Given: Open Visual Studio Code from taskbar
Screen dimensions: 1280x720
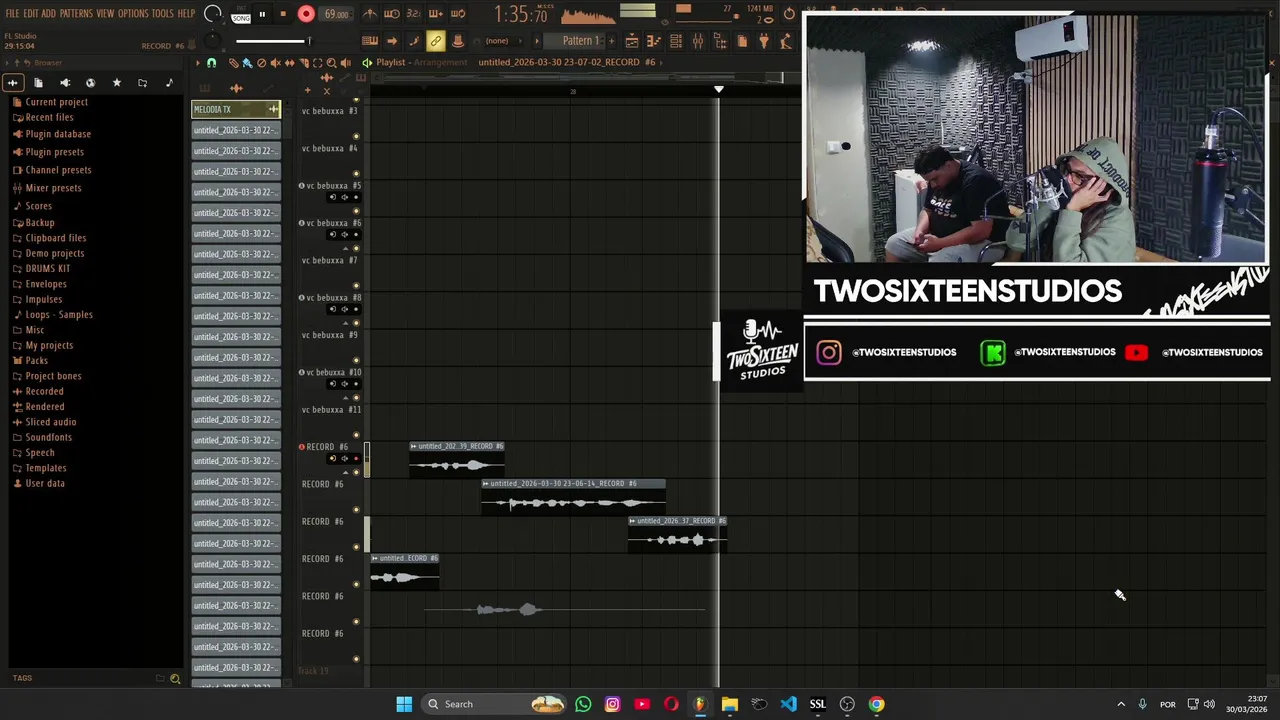Looking at the screenshot, I should coord(788,704).
